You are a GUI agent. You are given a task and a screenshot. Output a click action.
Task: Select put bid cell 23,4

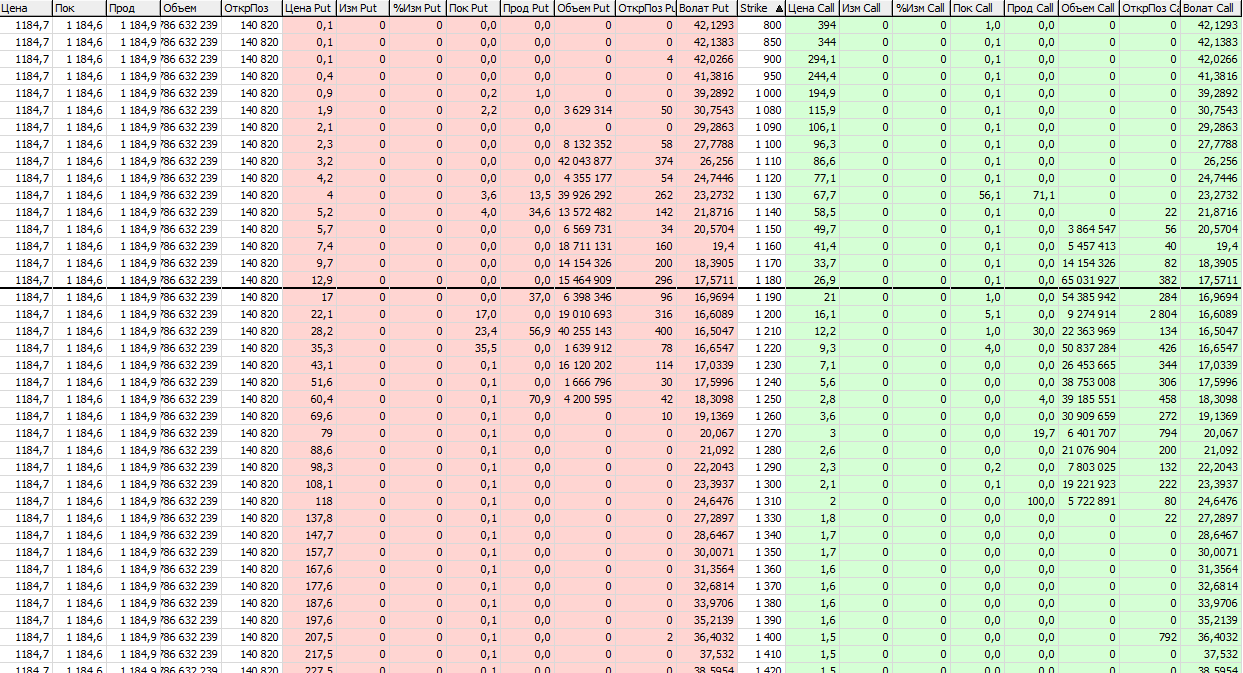pos(473,331)
